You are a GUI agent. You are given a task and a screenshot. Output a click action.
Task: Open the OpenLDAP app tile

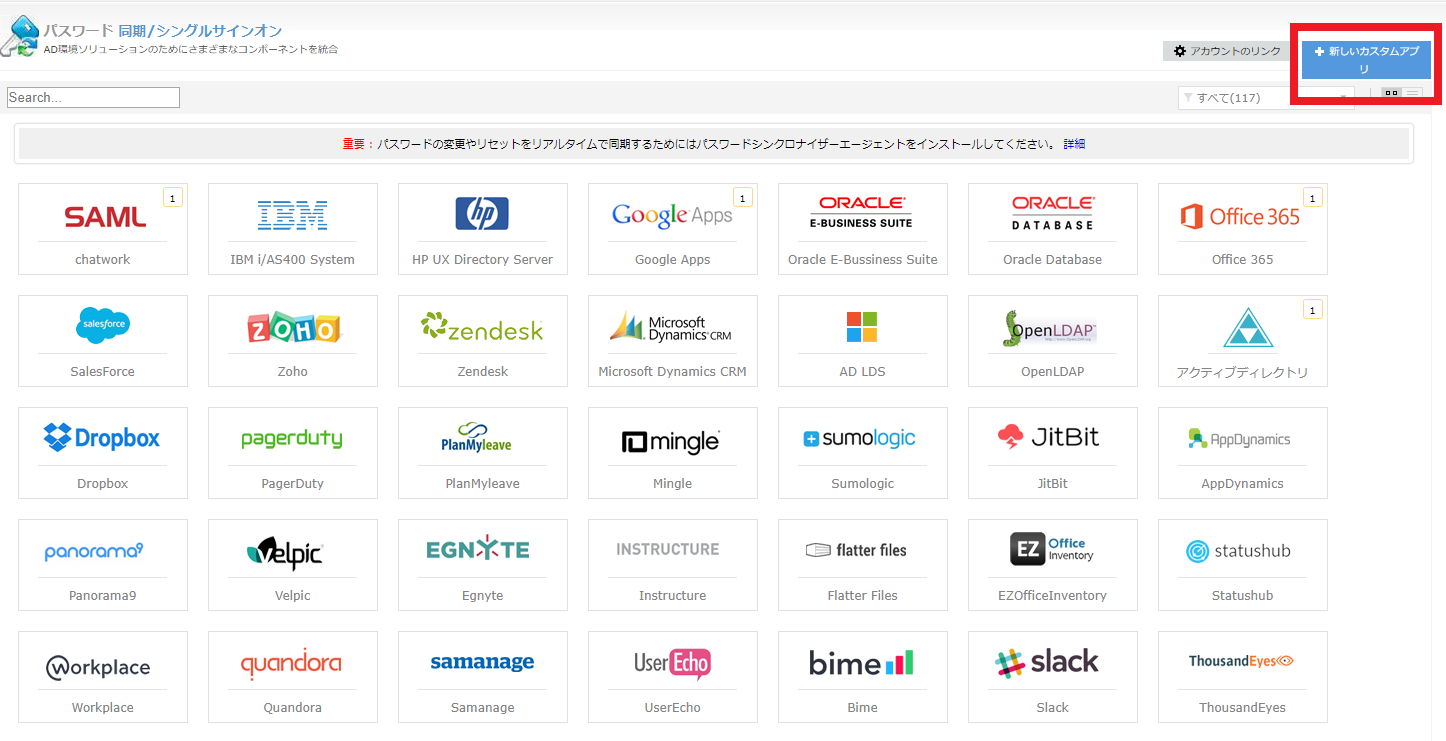click(x=1053, y=341)
